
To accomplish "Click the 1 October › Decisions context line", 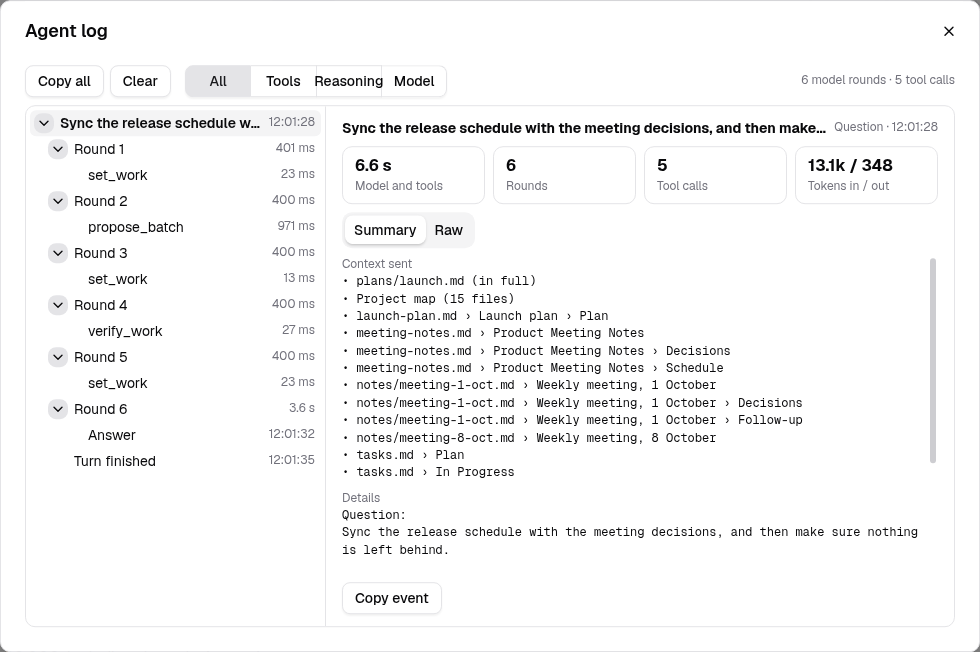I will [x=572, y=403].
